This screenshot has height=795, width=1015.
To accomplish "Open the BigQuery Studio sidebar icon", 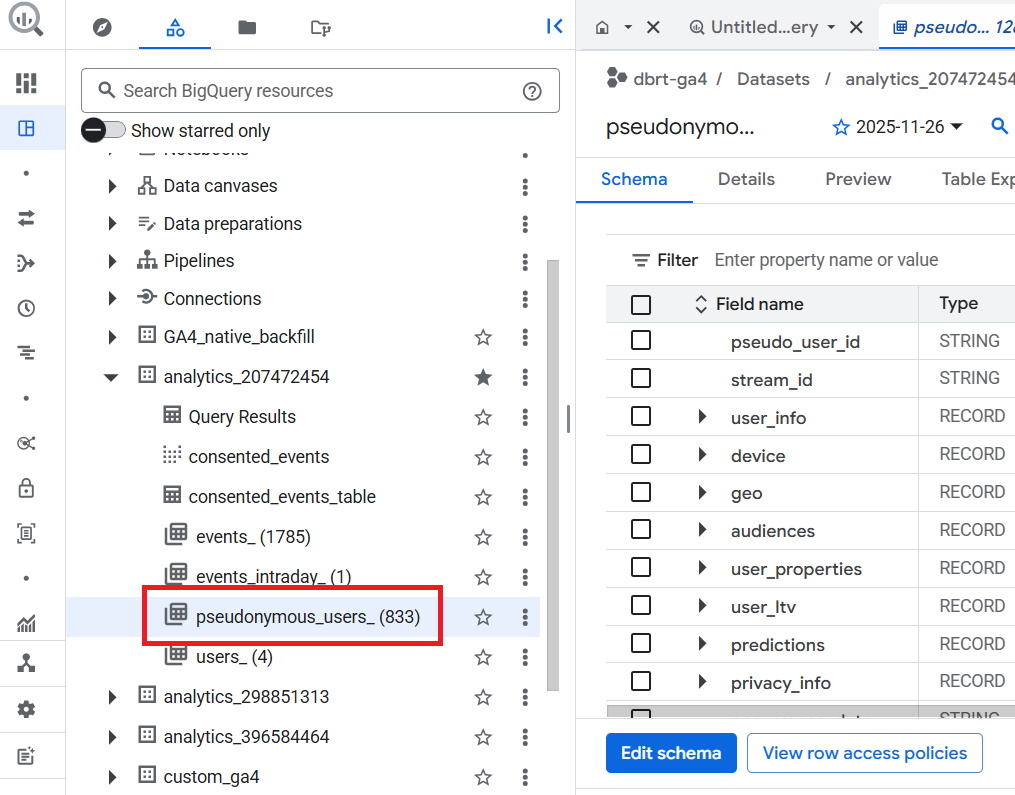I will pos(26,128).
